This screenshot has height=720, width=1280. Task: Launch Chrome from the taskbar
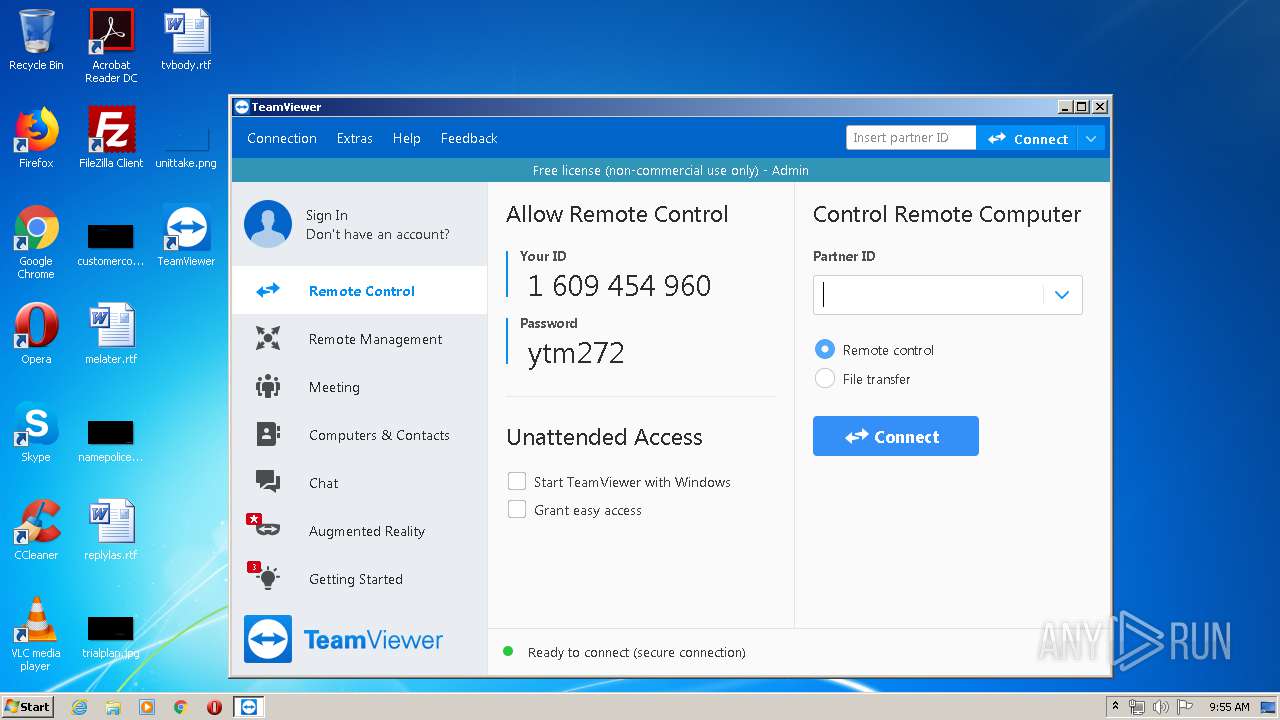(181, 707)
